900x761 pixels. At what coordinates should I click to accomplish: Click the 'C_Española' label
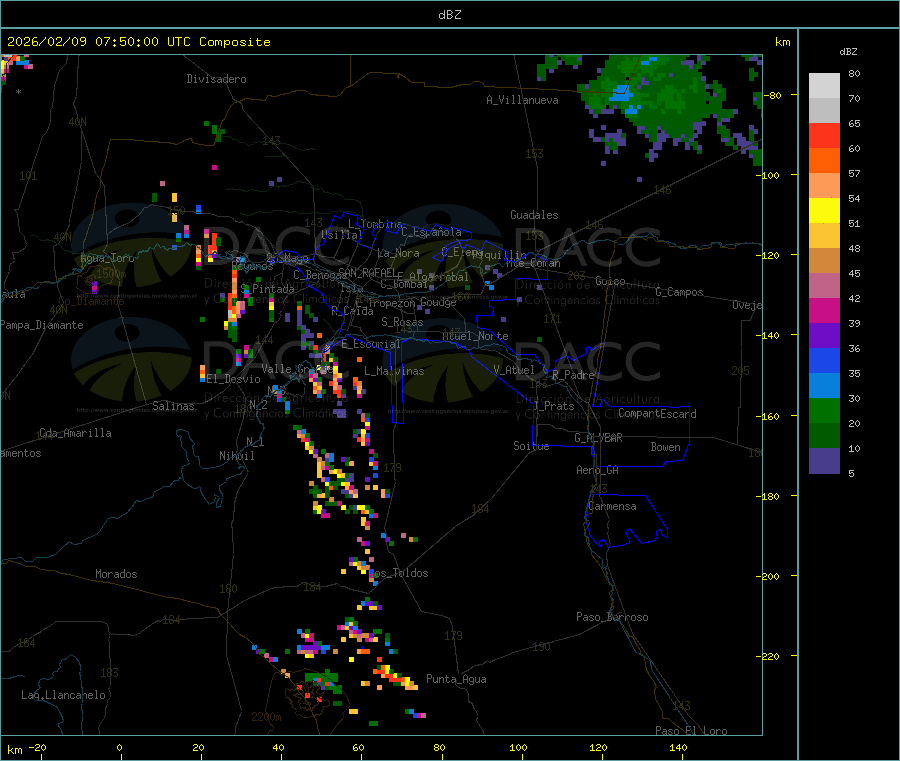pyautogui.click(x=431, y=232)
